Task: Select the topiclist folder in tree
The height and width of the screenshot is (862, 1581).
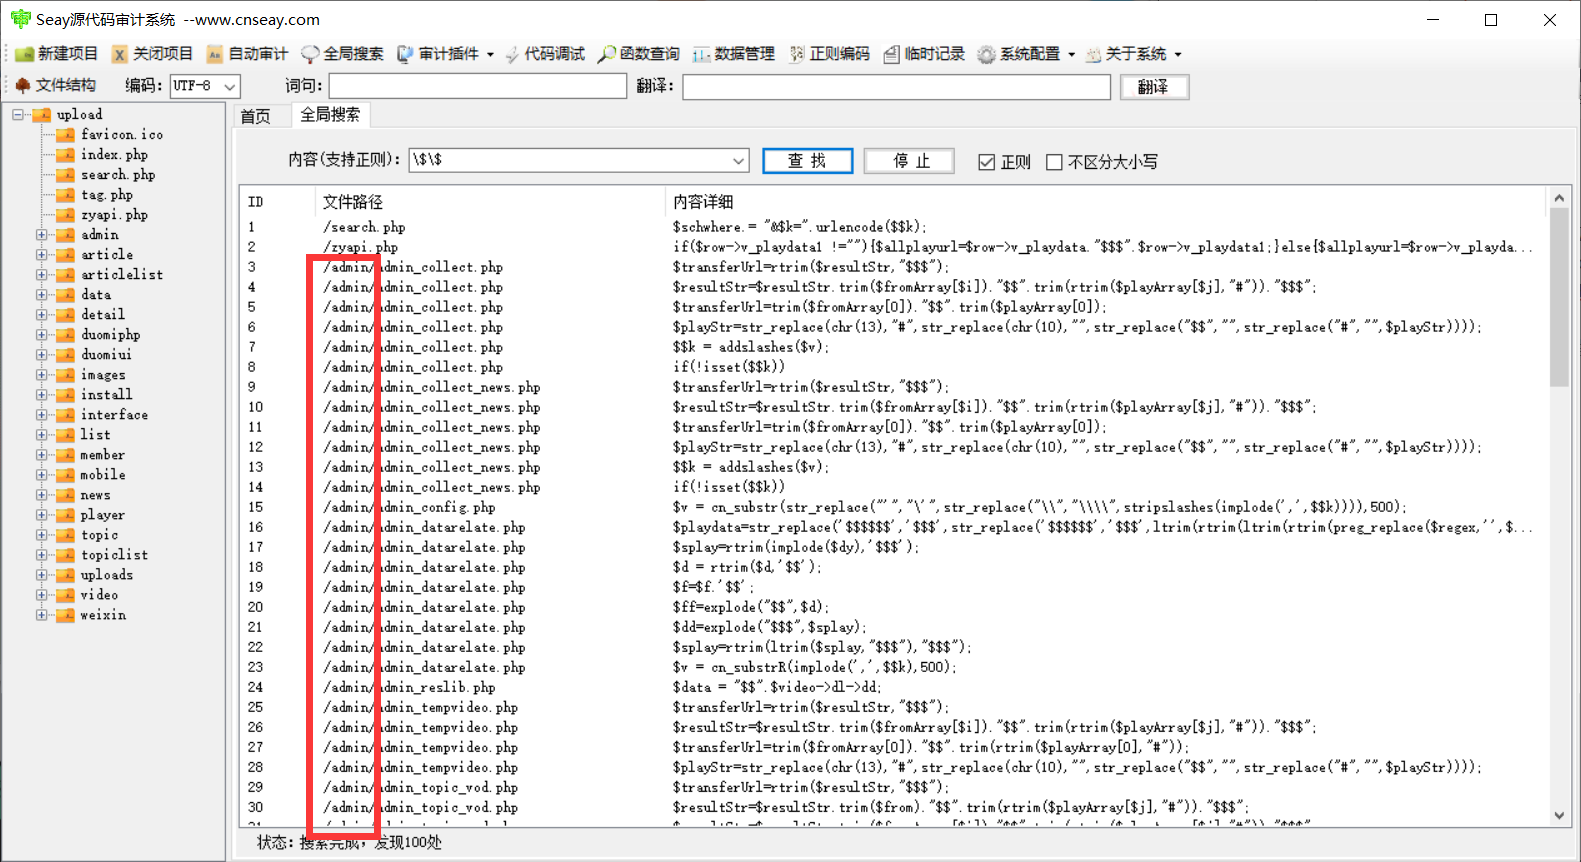Action: [x=114, y=555]
